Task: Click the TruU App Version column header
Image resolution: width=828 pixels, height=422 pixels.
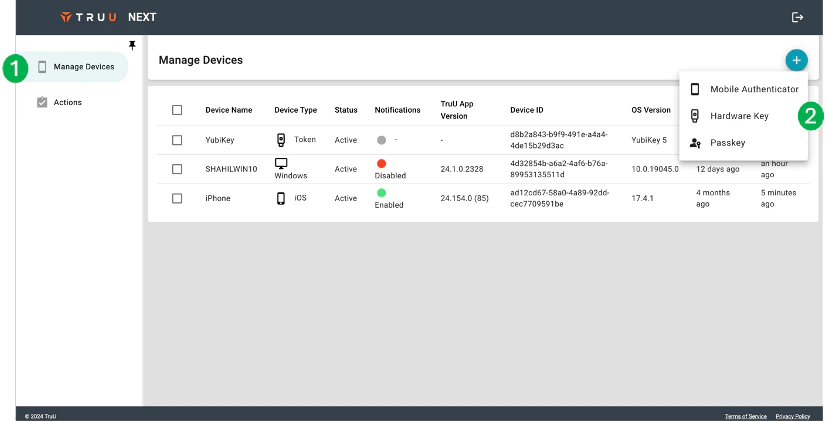Action: 457,110
